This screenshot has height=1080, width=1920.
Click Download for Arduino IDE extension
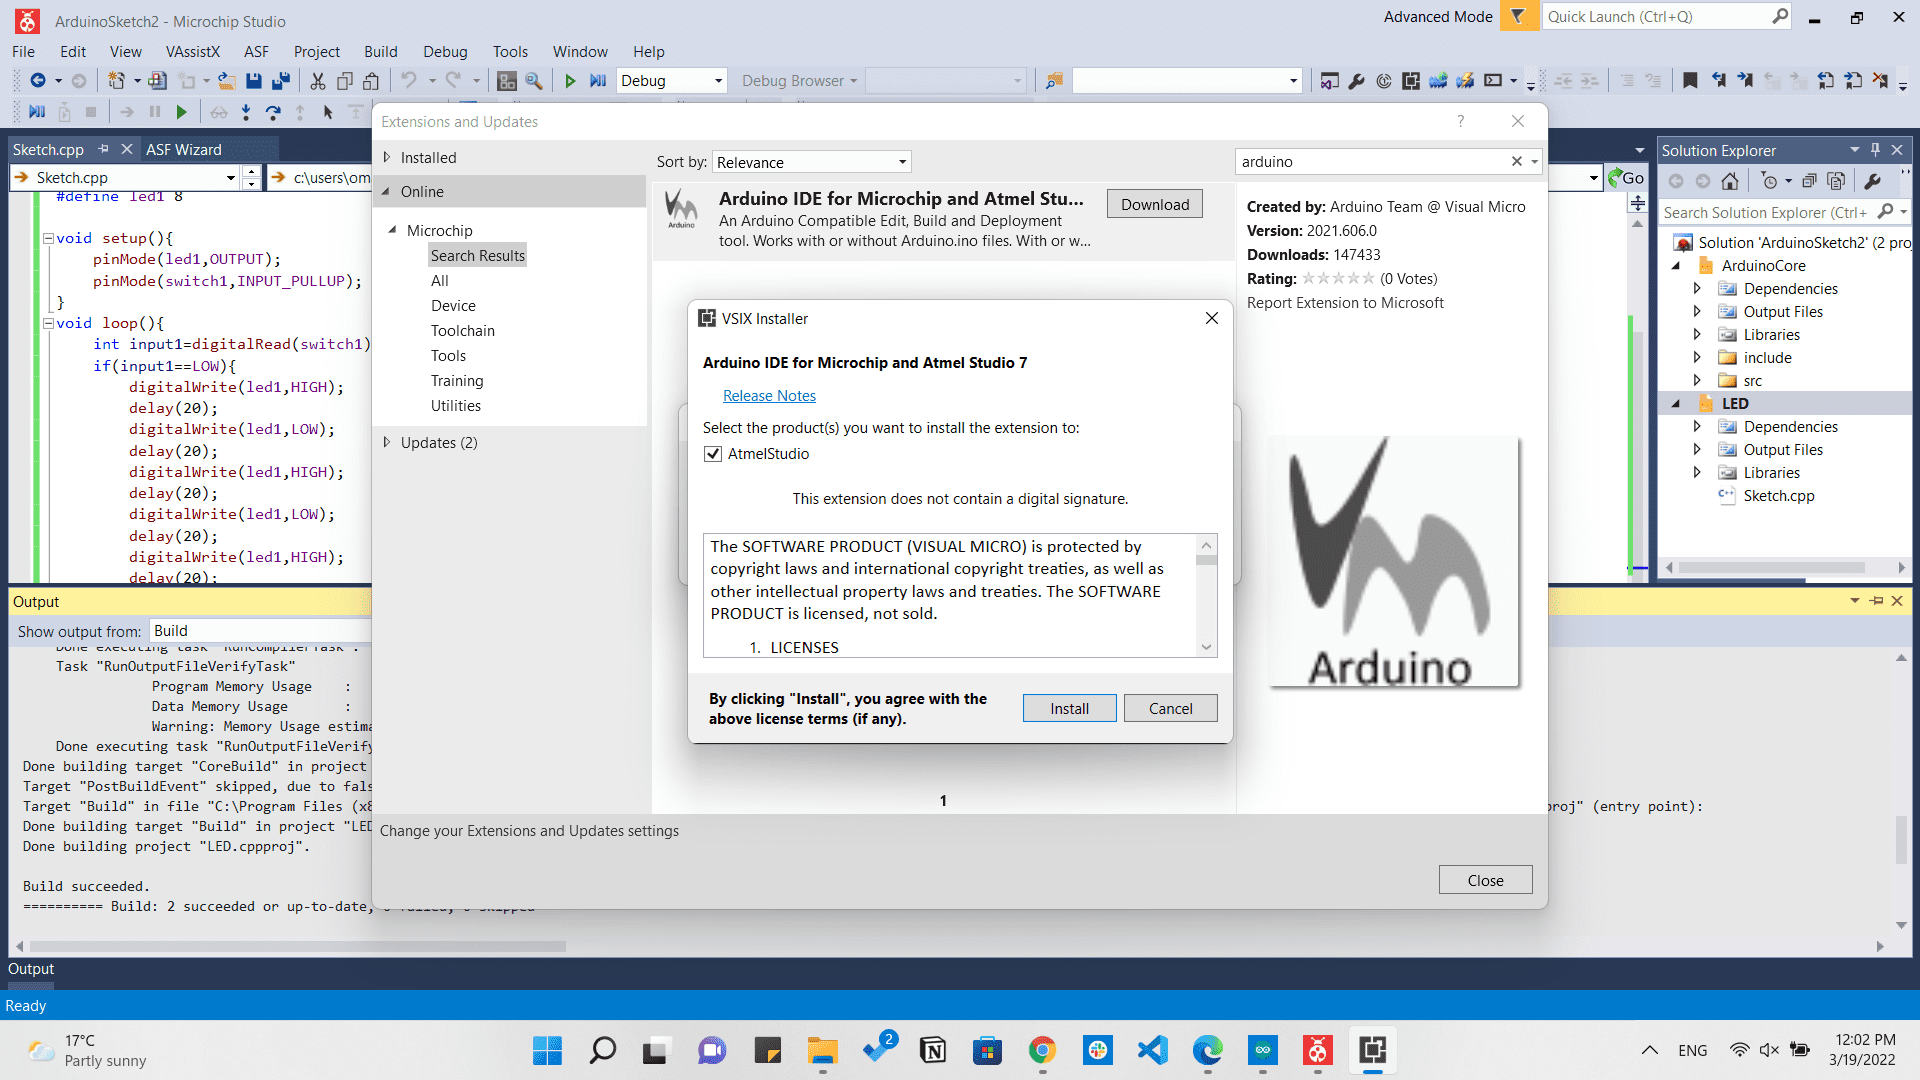pyautogui.click(x=1155, y=204)
